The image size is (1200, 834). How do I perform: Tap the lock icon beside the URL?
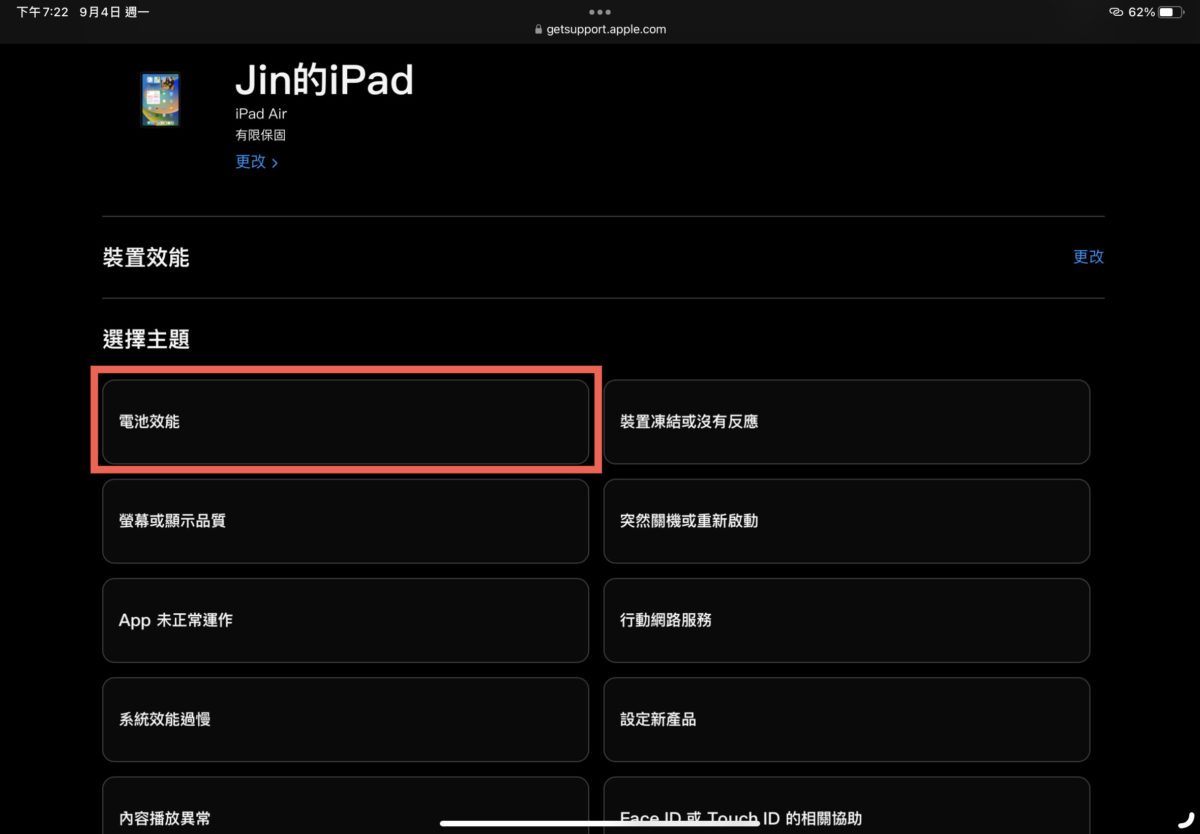click(539, 30)
